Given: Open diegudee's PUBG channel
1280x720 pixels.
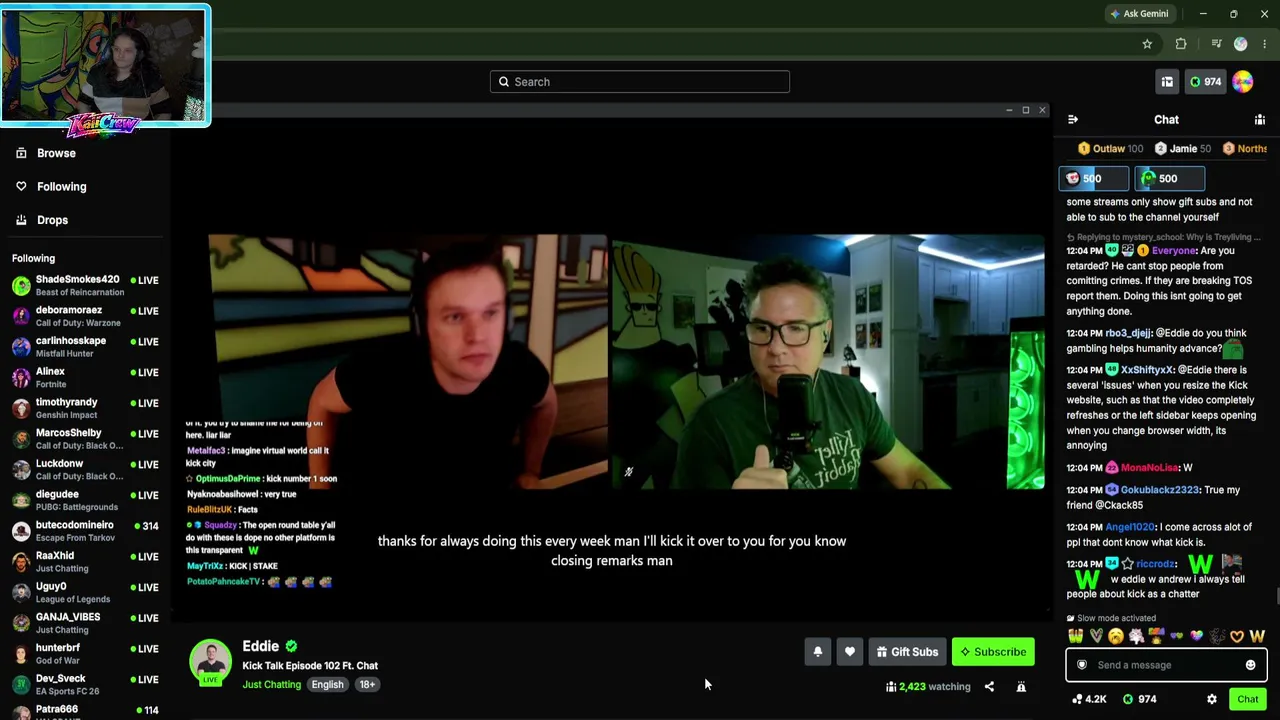Looking at the screenshot, I should pos(85,501).
